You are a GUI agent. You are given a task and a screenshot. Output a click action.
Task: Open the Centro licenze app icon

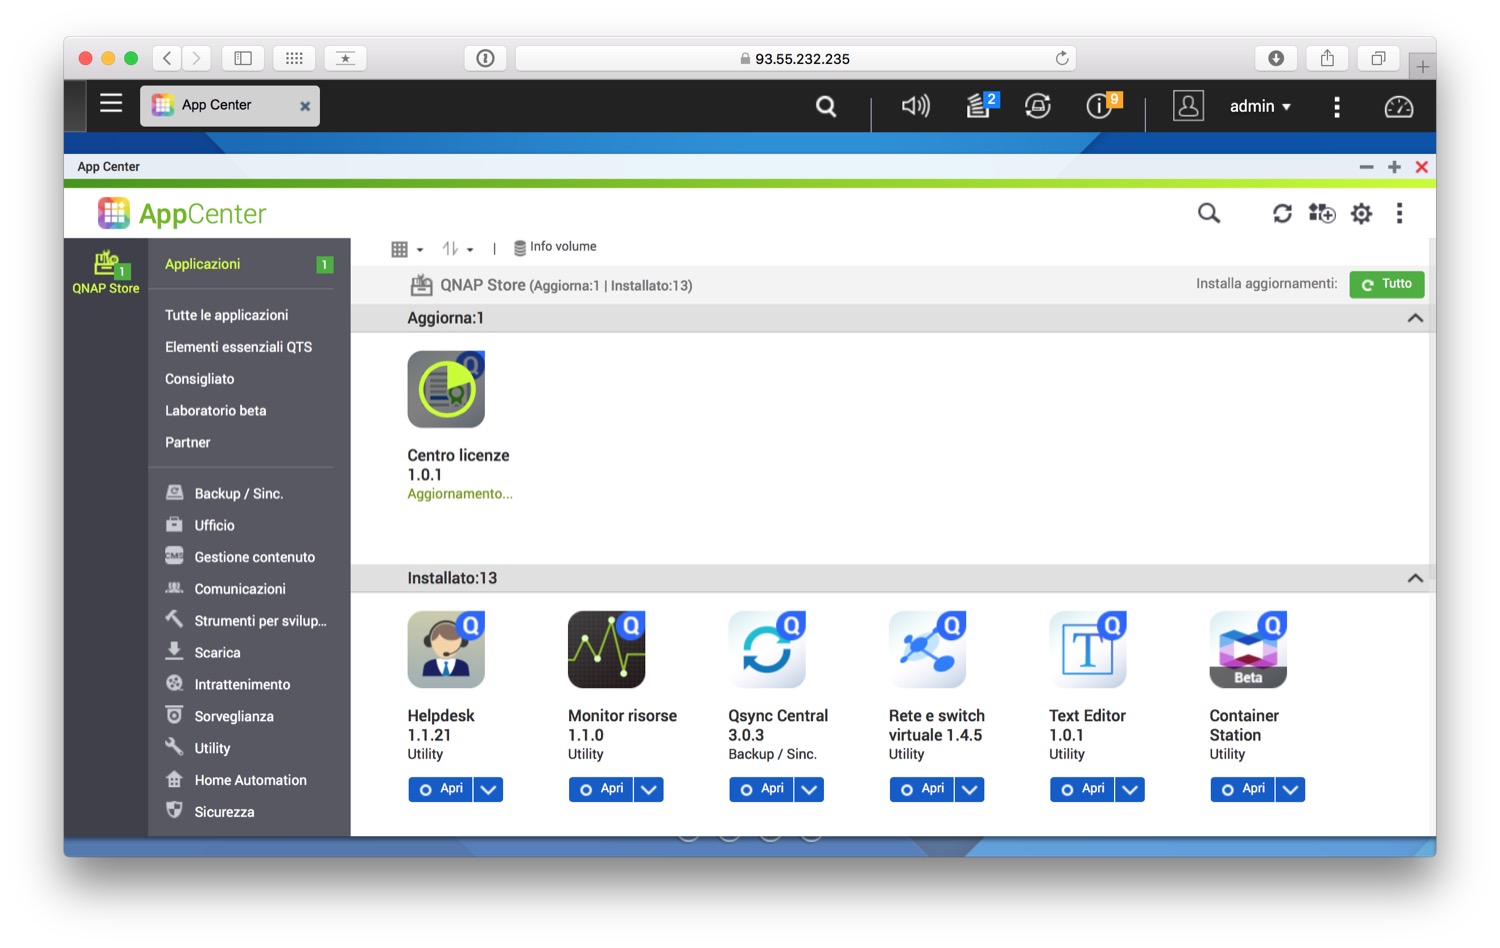click(446, 389)
